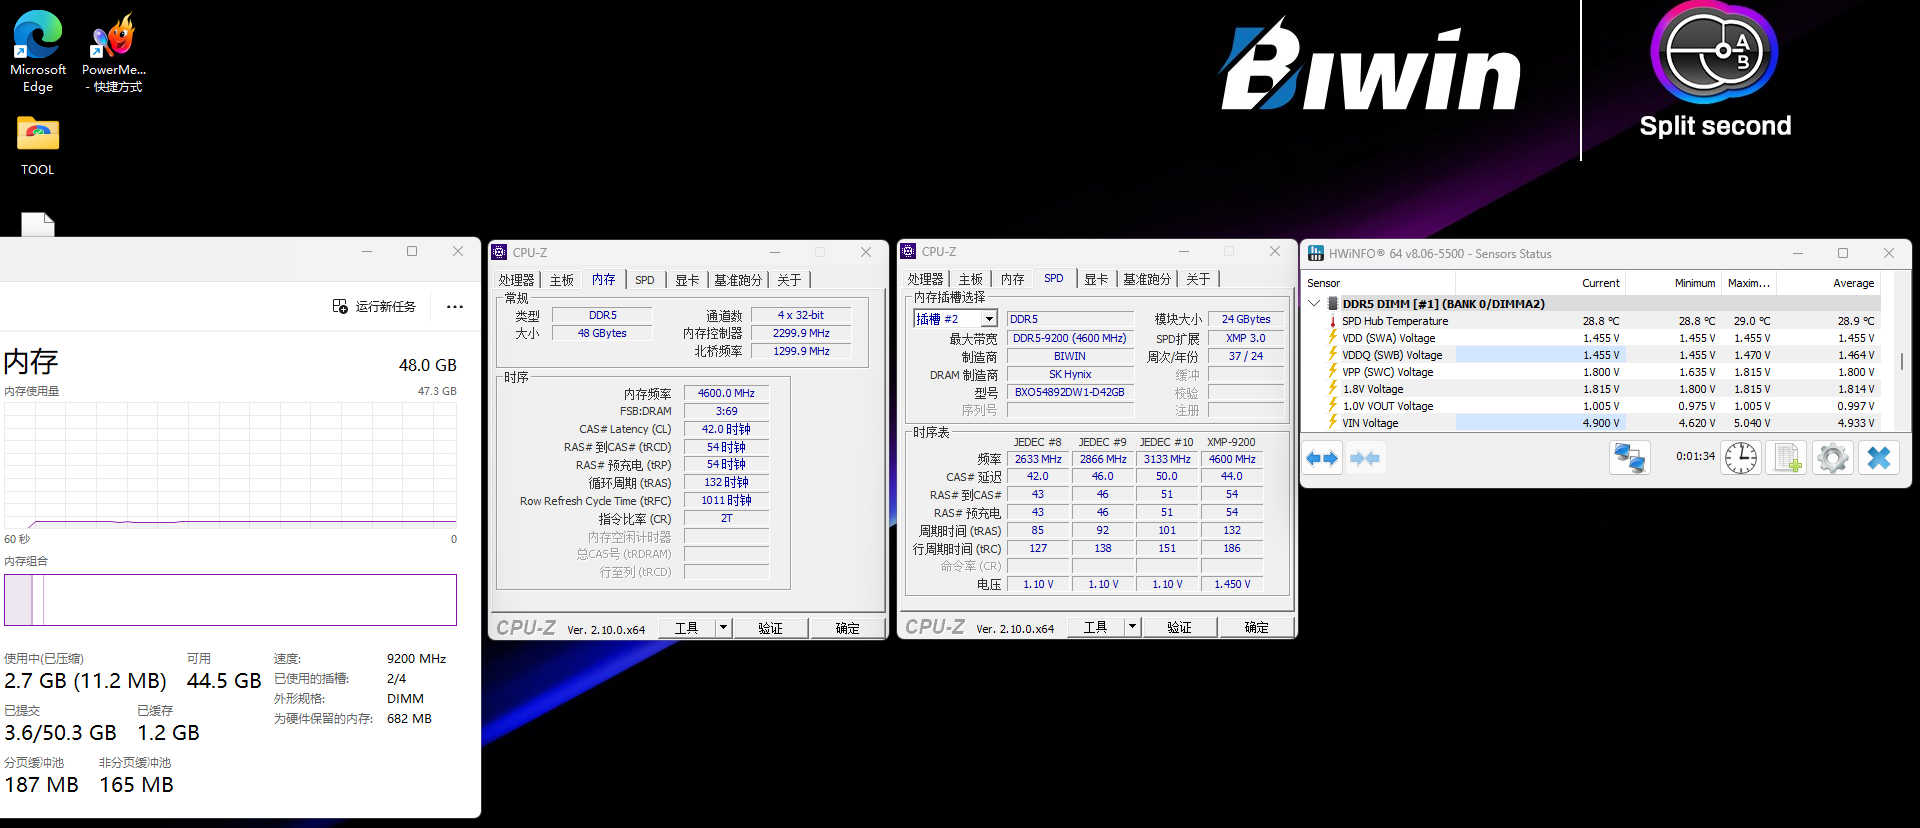Switch to SPD tab in CPU-Z Memory window
Viewport: 1920px width, 828px height.
coord(645,280)
